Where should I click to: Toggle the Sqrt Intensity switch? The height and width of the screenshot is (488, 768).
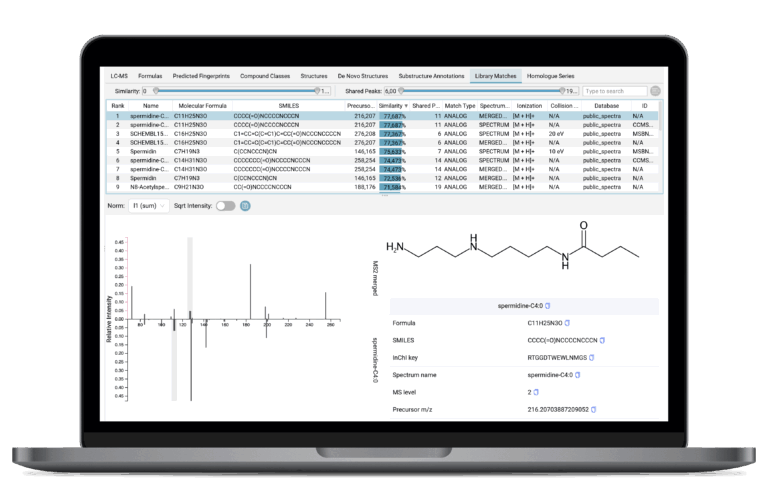click(x=225, y=206)
